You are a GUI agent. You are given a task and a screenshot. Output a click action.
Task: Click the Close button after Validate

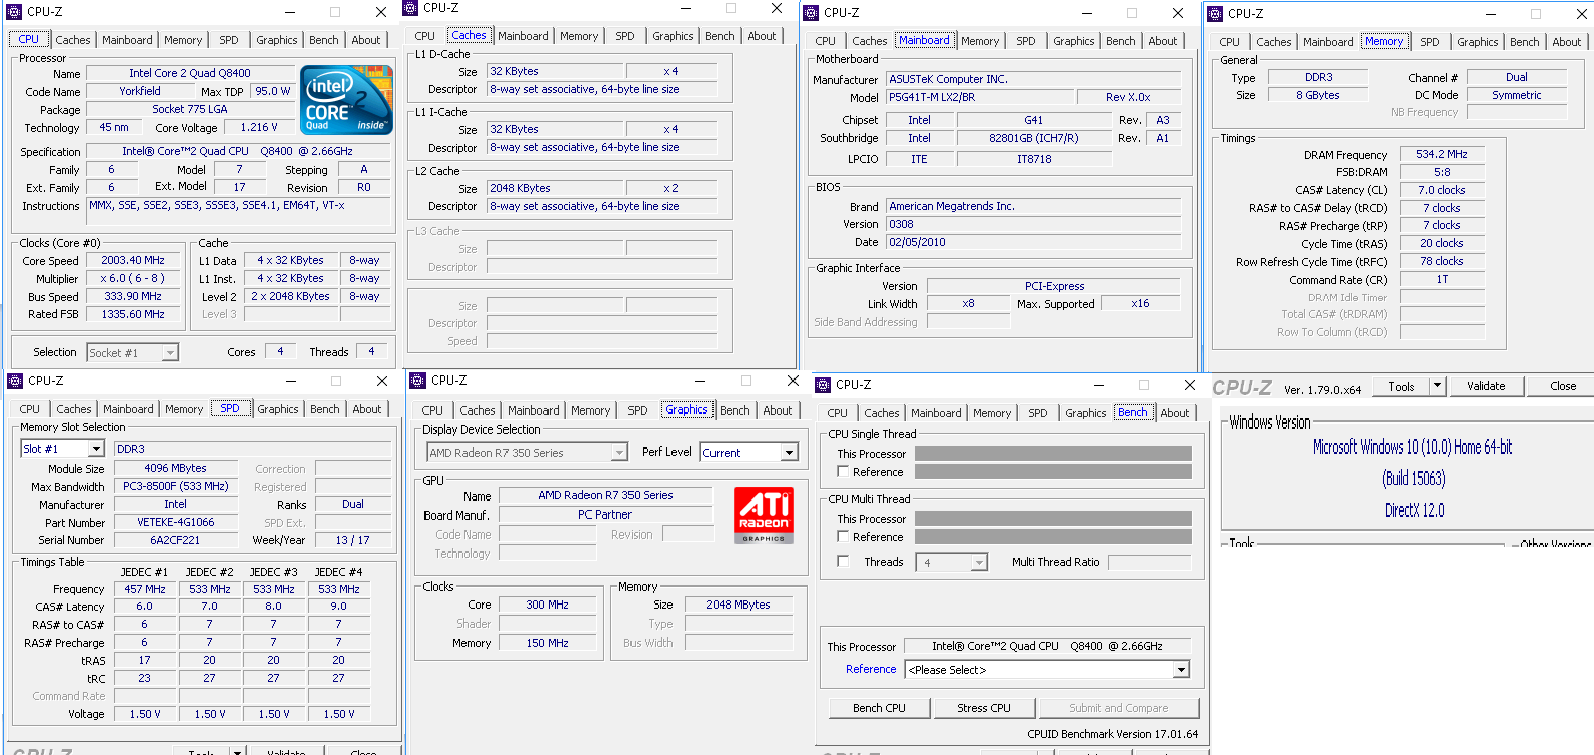click(x=1563, y=386)
